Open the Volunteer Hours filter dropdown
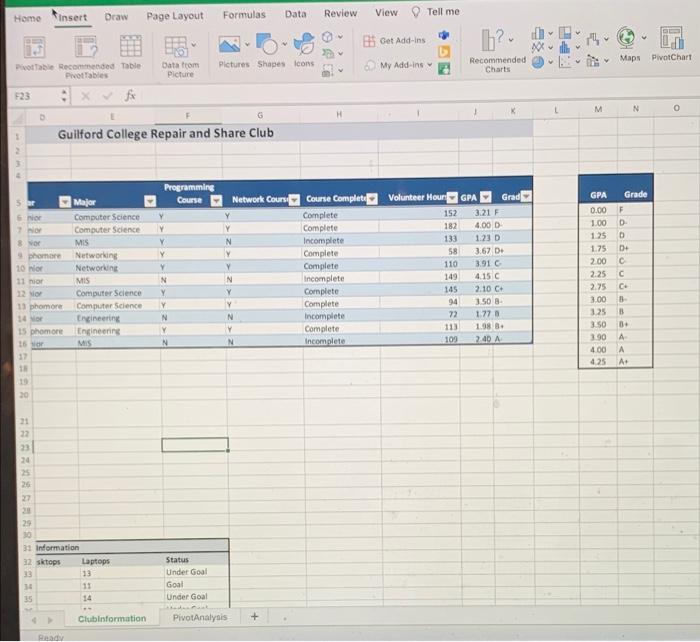 [452, 197]
